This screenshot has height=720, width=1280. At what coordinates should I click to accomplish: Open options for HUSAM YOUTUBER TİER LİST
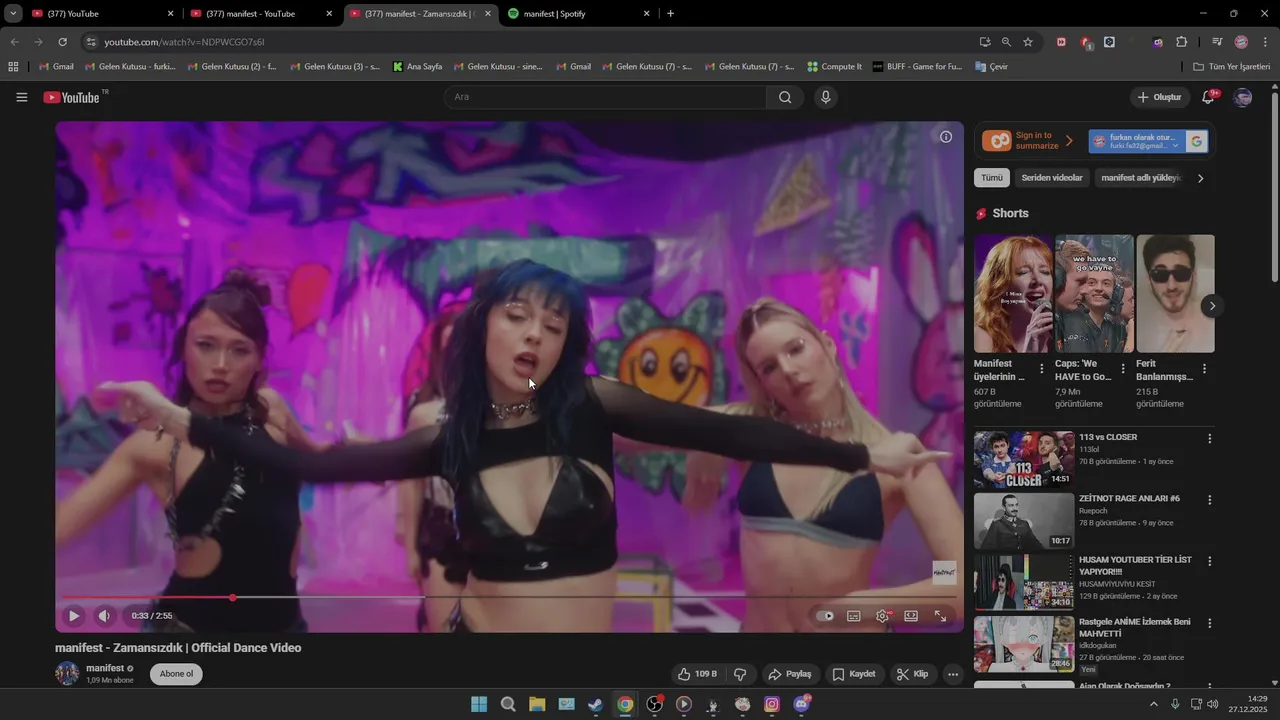[x=1209, y=561]
